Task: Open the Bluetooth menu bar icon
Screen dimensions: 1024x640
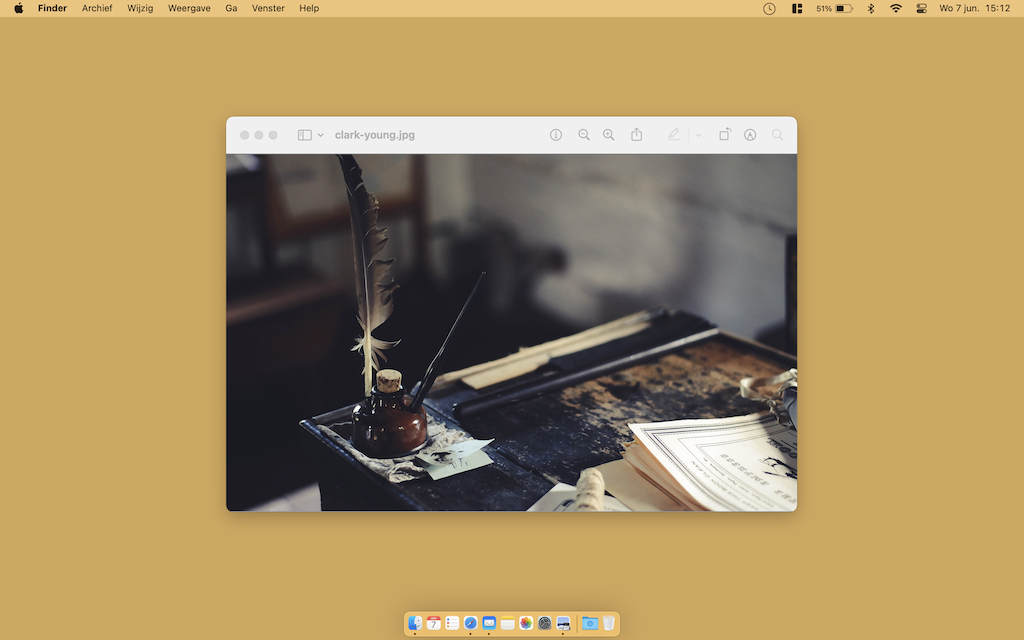Action: click(x=871, y=8)
